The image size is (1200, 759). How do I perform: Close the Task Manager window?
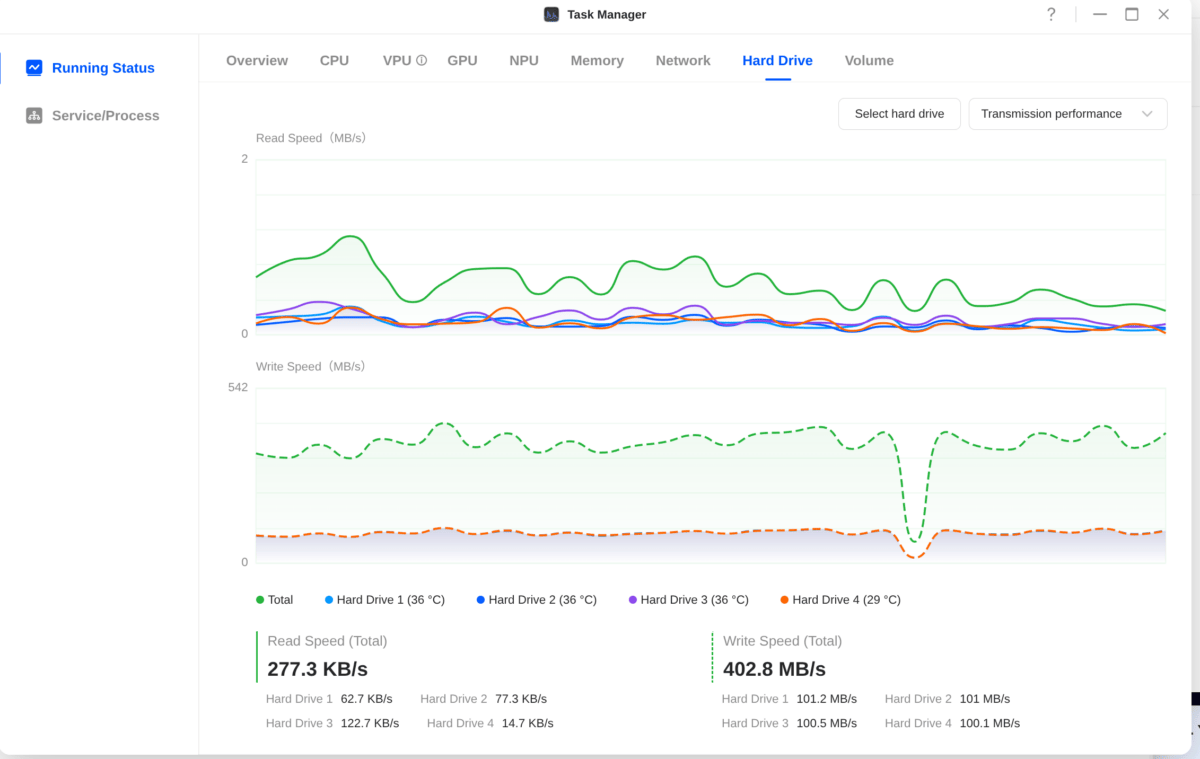(1163, 14)
